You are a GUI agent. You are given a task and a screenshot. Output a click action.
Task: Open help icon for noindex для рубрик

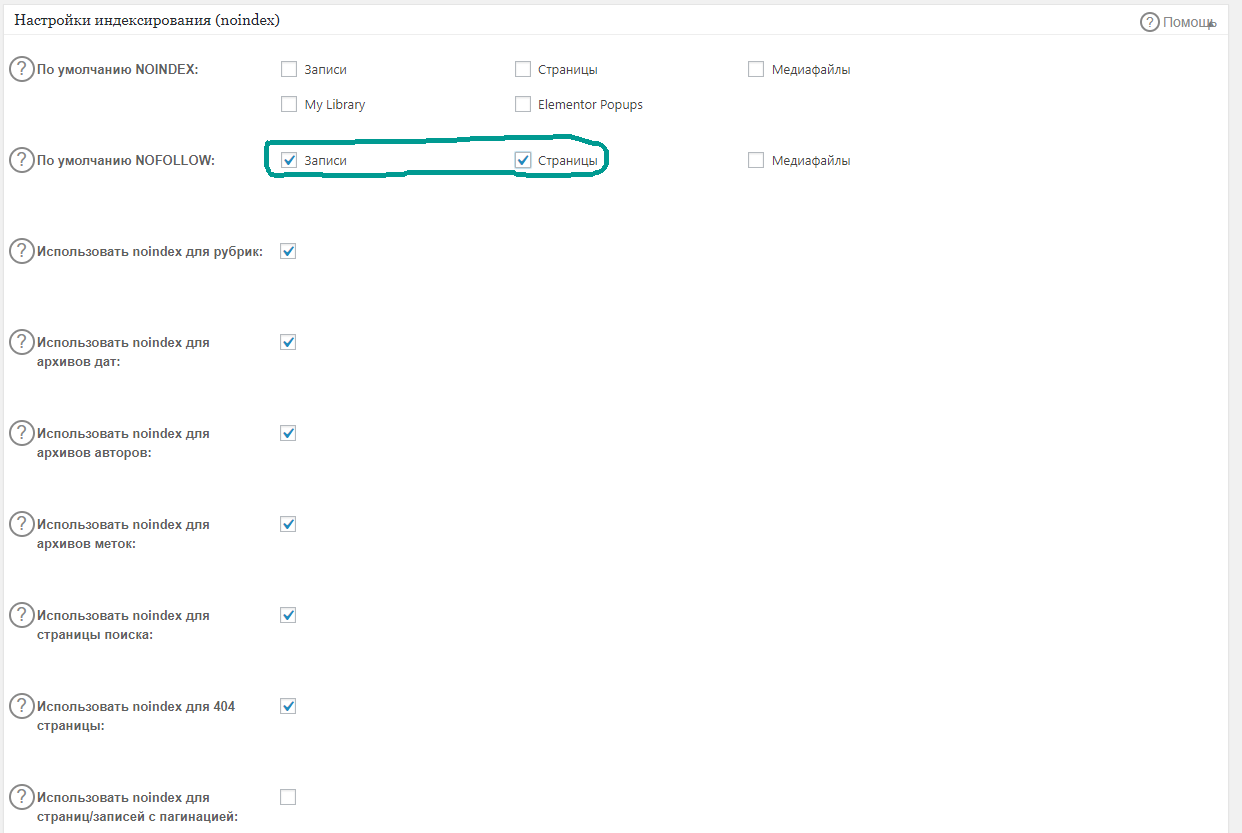[21, 251]
